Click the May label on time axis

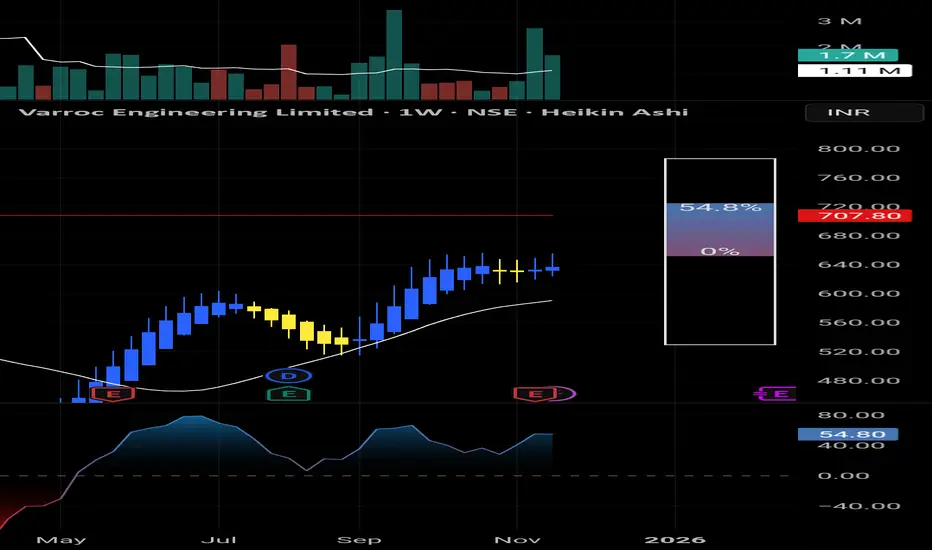click(x=61, y=540)
